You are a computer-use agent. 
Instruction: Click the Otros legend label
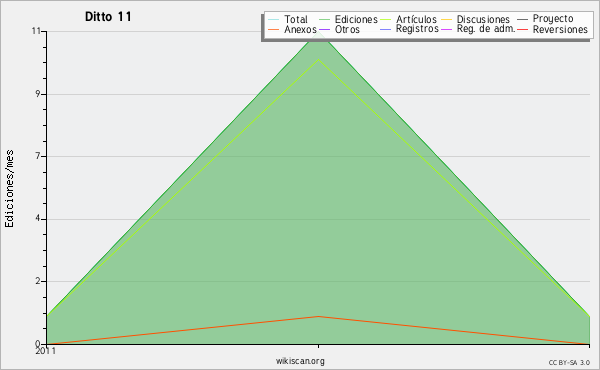(347, 29)
